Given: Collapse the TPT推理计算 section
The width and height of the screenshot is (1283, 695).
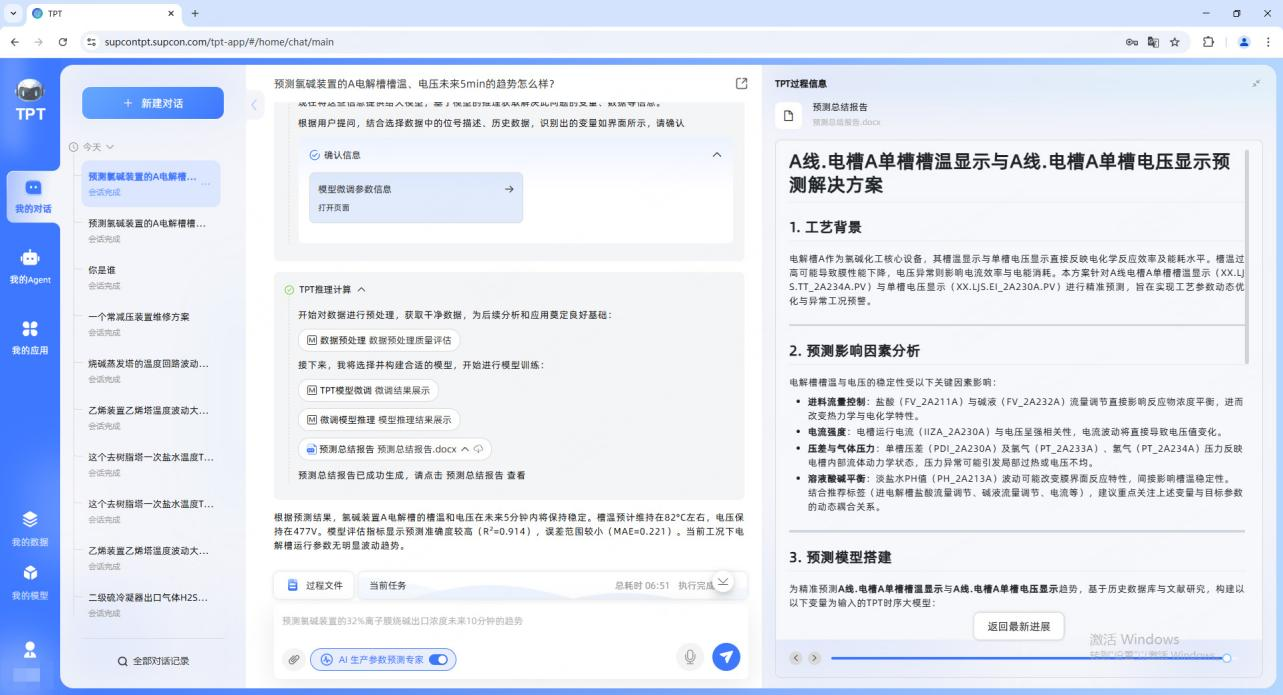Looking at the screenshot, I should 362,290.
